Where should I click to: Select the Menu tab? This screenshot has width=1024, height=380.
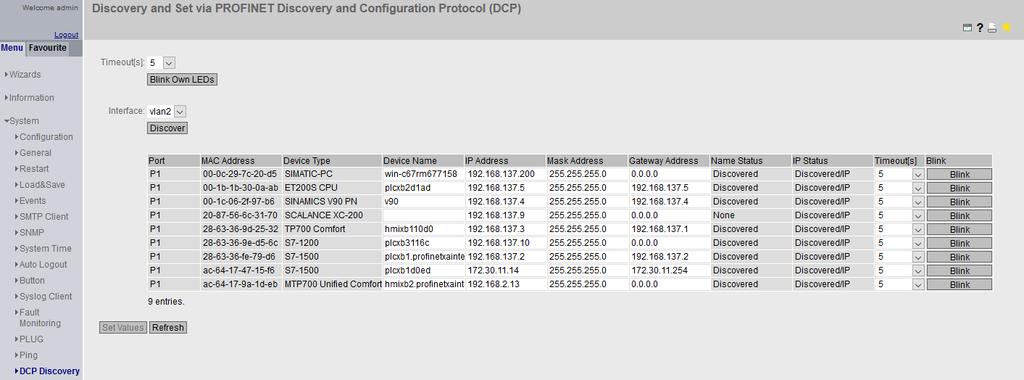click(x=12, y=48)
